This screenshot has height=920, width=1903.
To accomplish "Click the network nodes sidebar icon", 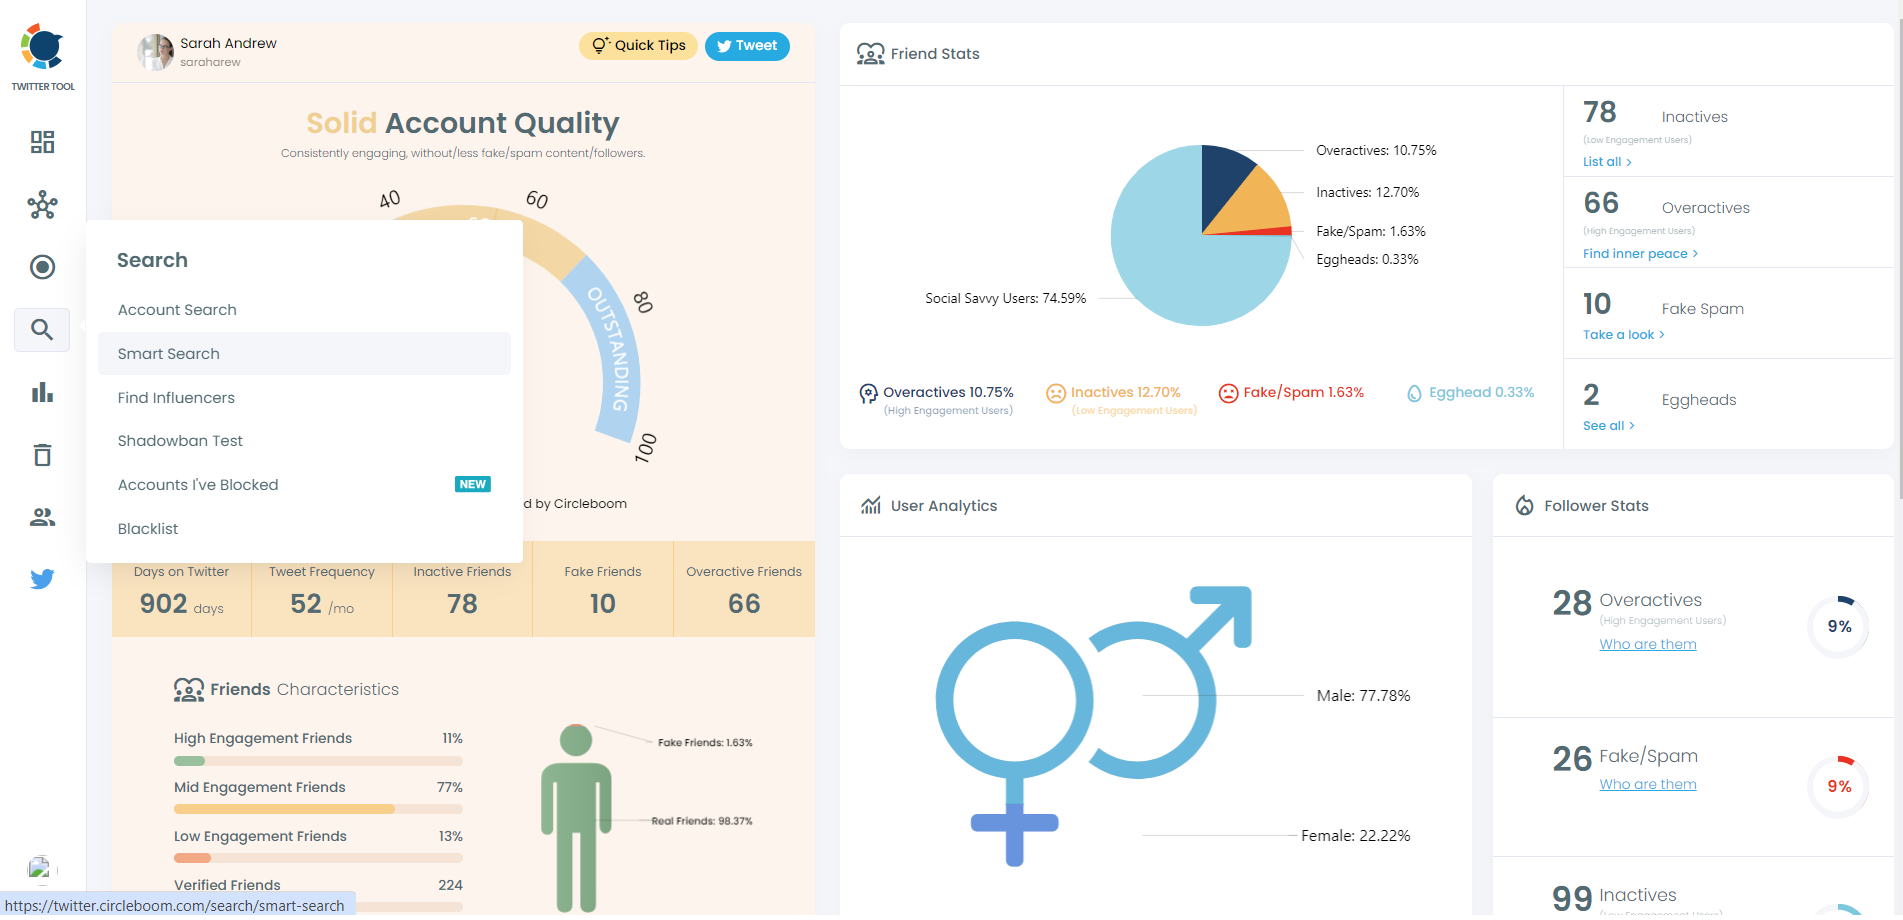I will click(x=42, y=205).
